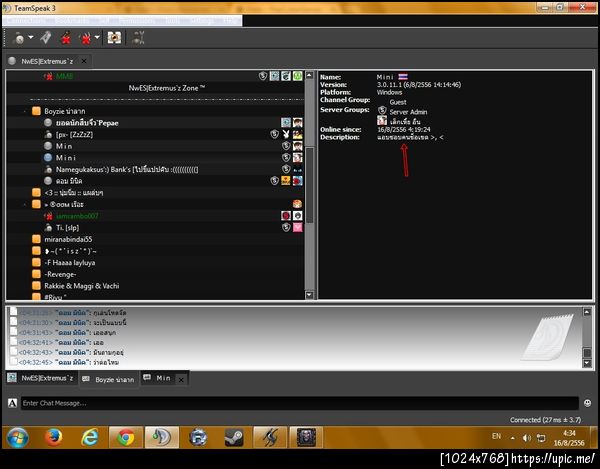Open dropdown arrow next to second mute icon

[97, 37]
